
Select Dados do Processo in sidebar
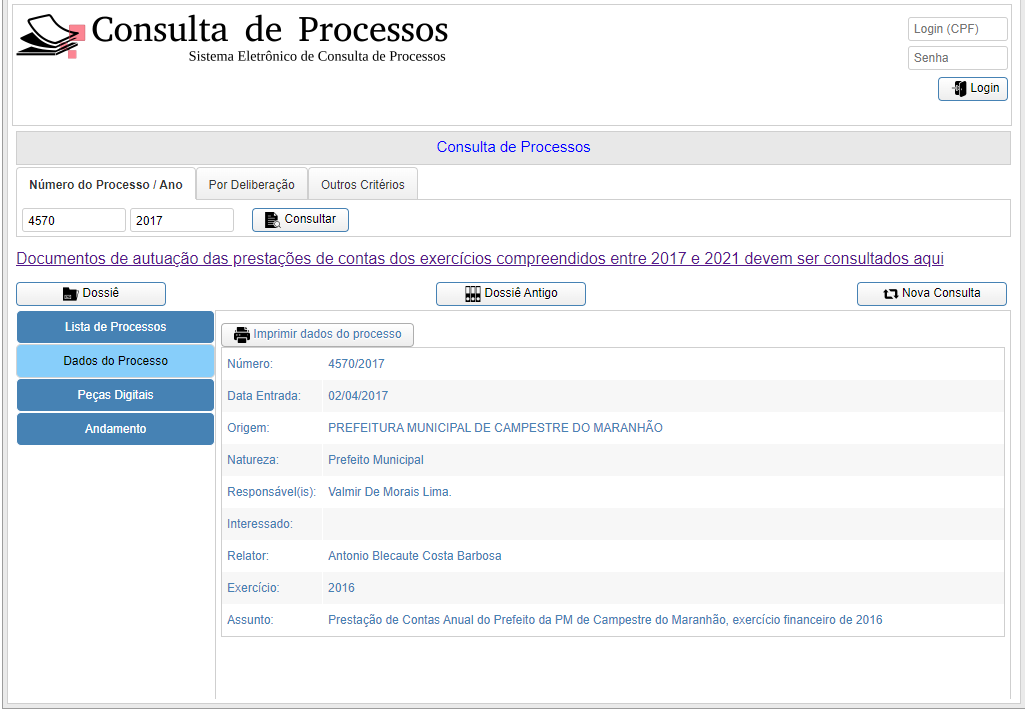pos(116,361)
